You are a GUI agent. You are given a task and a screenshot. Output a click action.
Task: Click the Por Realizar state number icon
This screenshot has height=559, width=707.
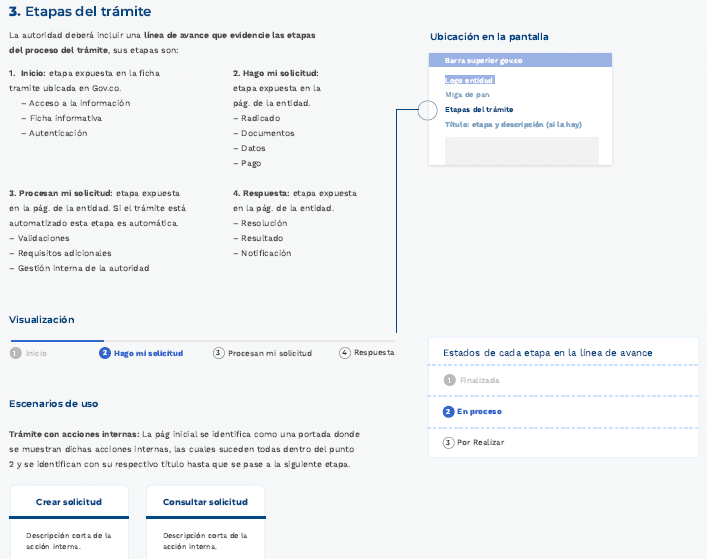click(x=449, y=442)
